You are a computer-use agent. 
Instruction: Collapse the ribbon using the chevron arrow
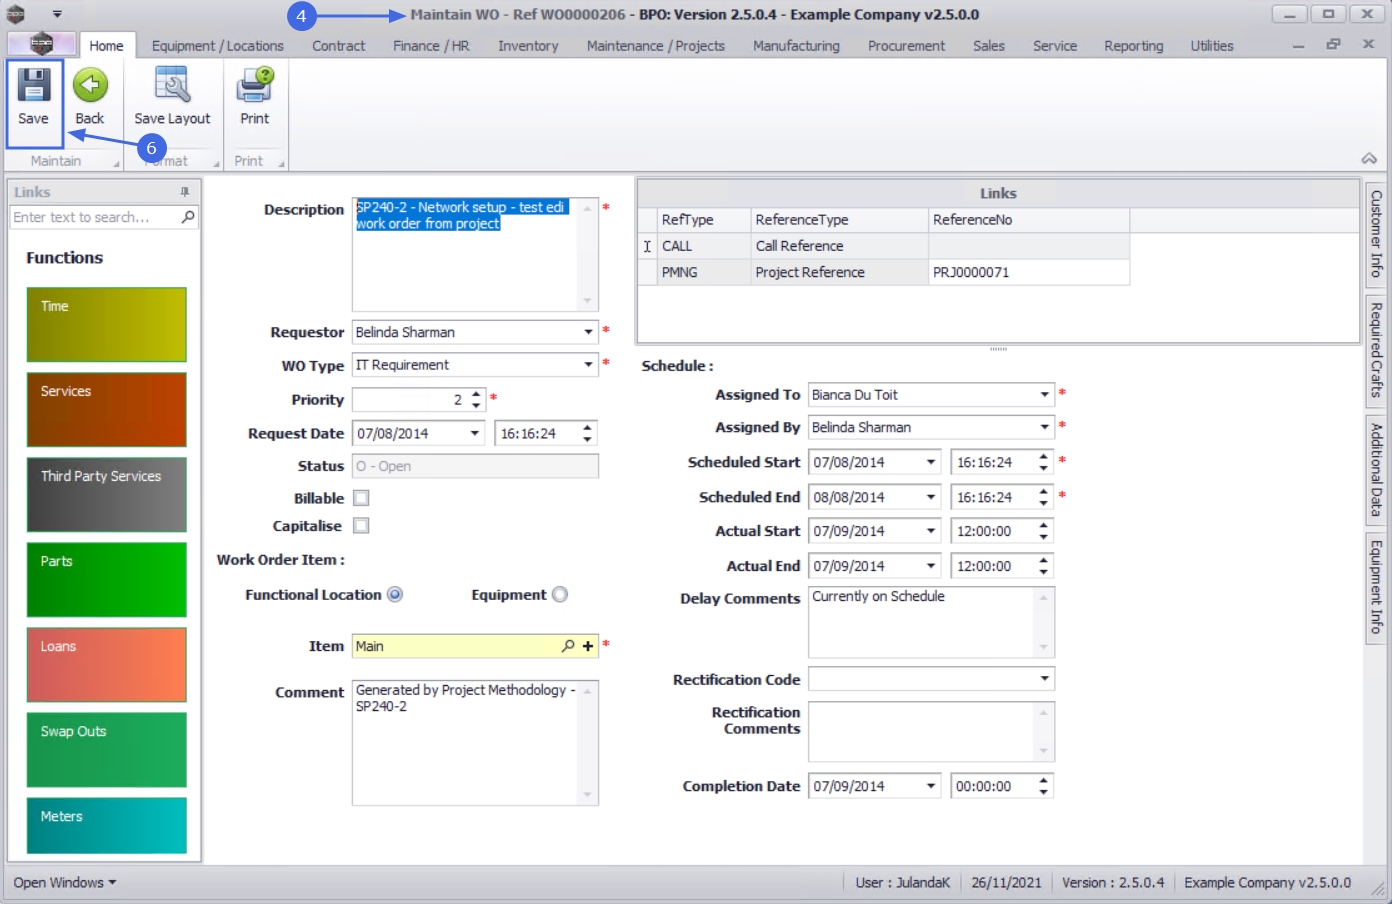(x=1368, y=159)
